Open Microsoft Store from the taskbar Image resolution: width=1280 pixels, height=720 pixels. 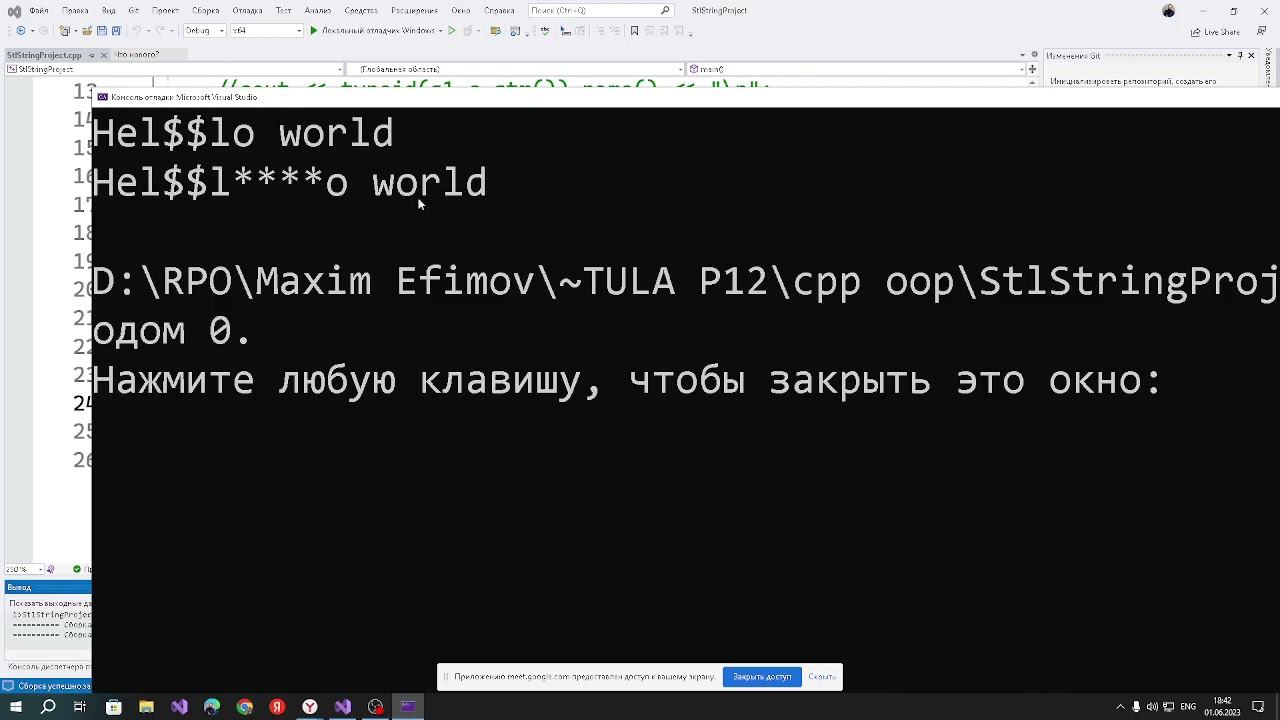coord(113,707)
